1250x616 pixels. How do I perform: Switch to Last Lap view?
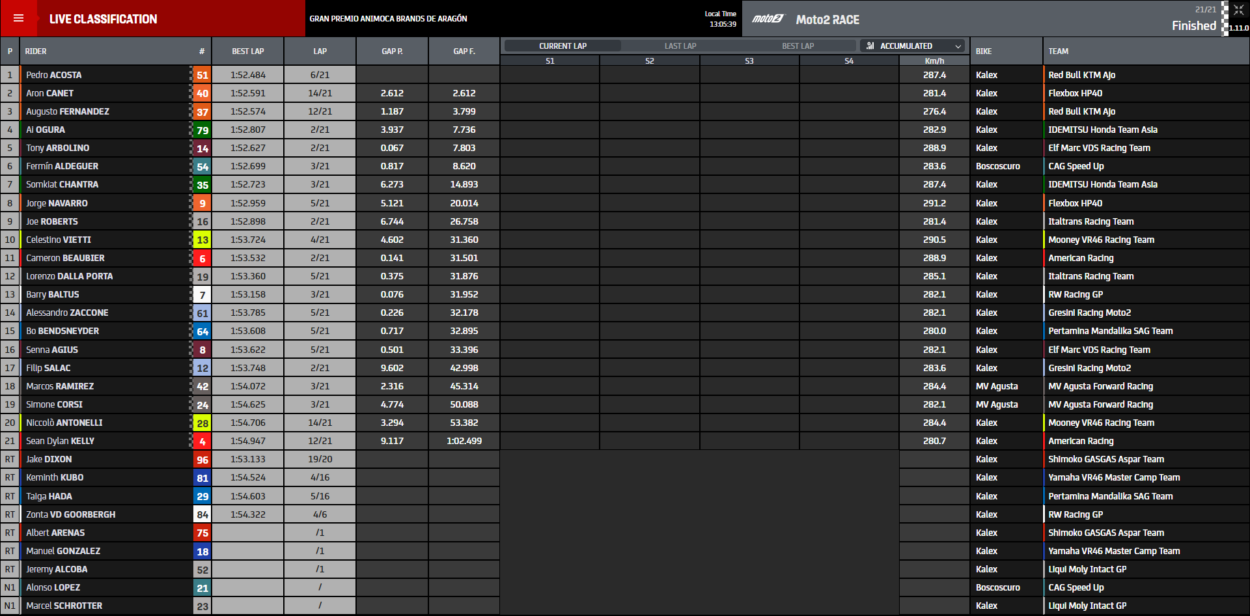(x=680, y=46)
